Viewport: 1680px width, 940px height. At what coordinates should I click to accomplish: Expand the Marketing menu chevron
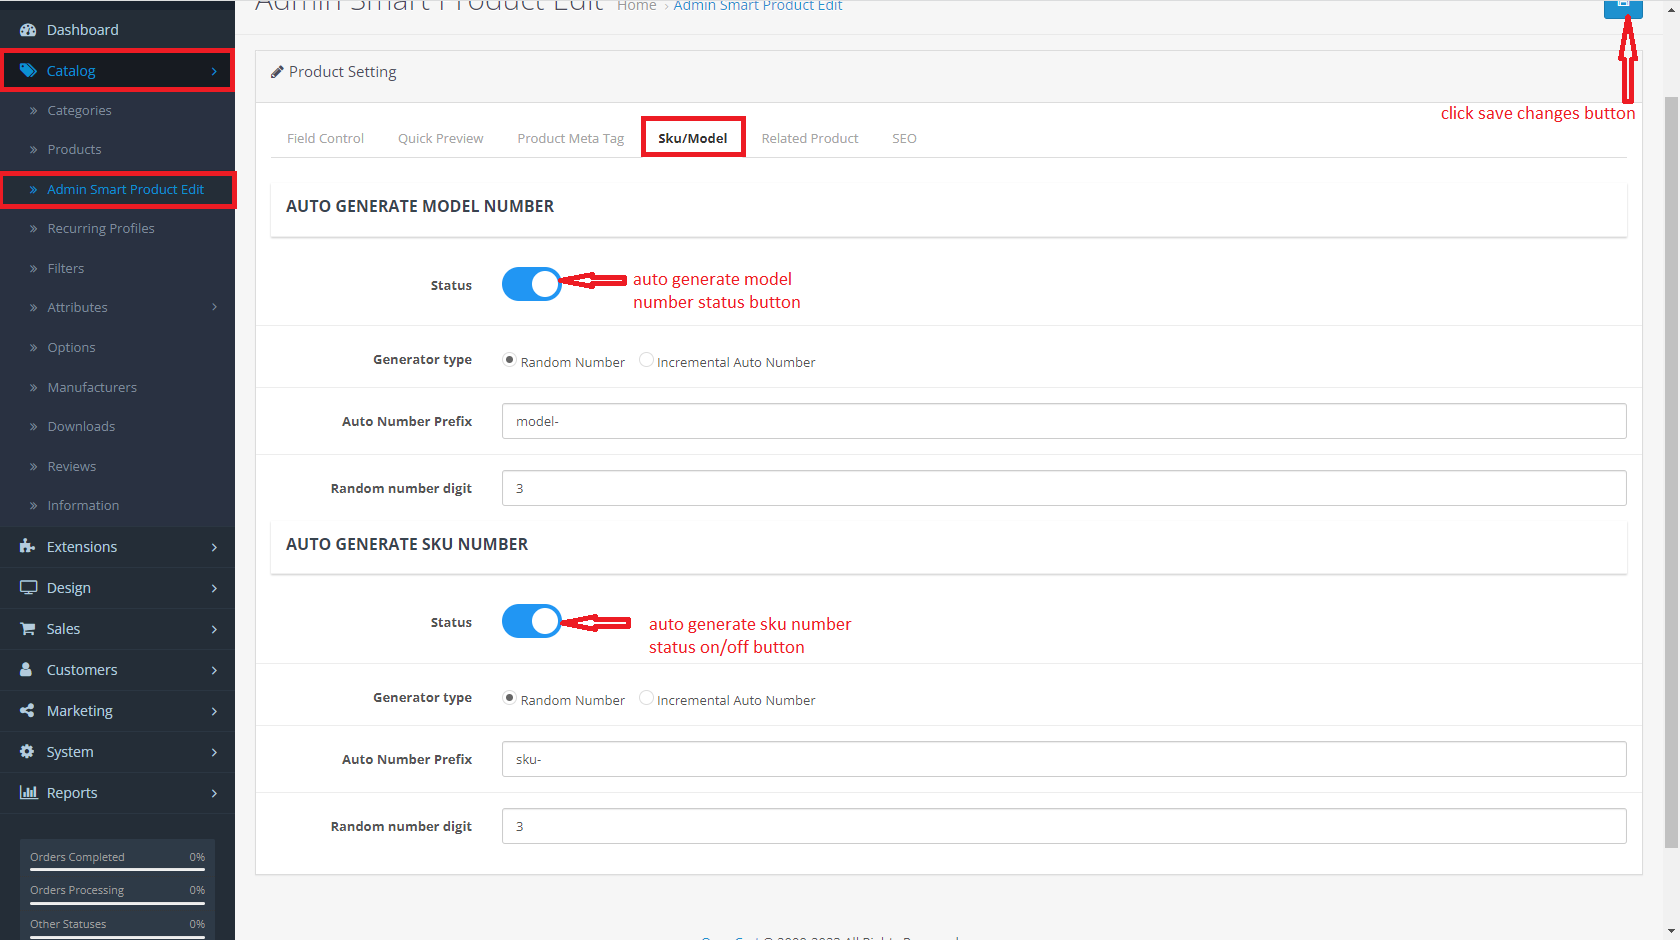214,710
